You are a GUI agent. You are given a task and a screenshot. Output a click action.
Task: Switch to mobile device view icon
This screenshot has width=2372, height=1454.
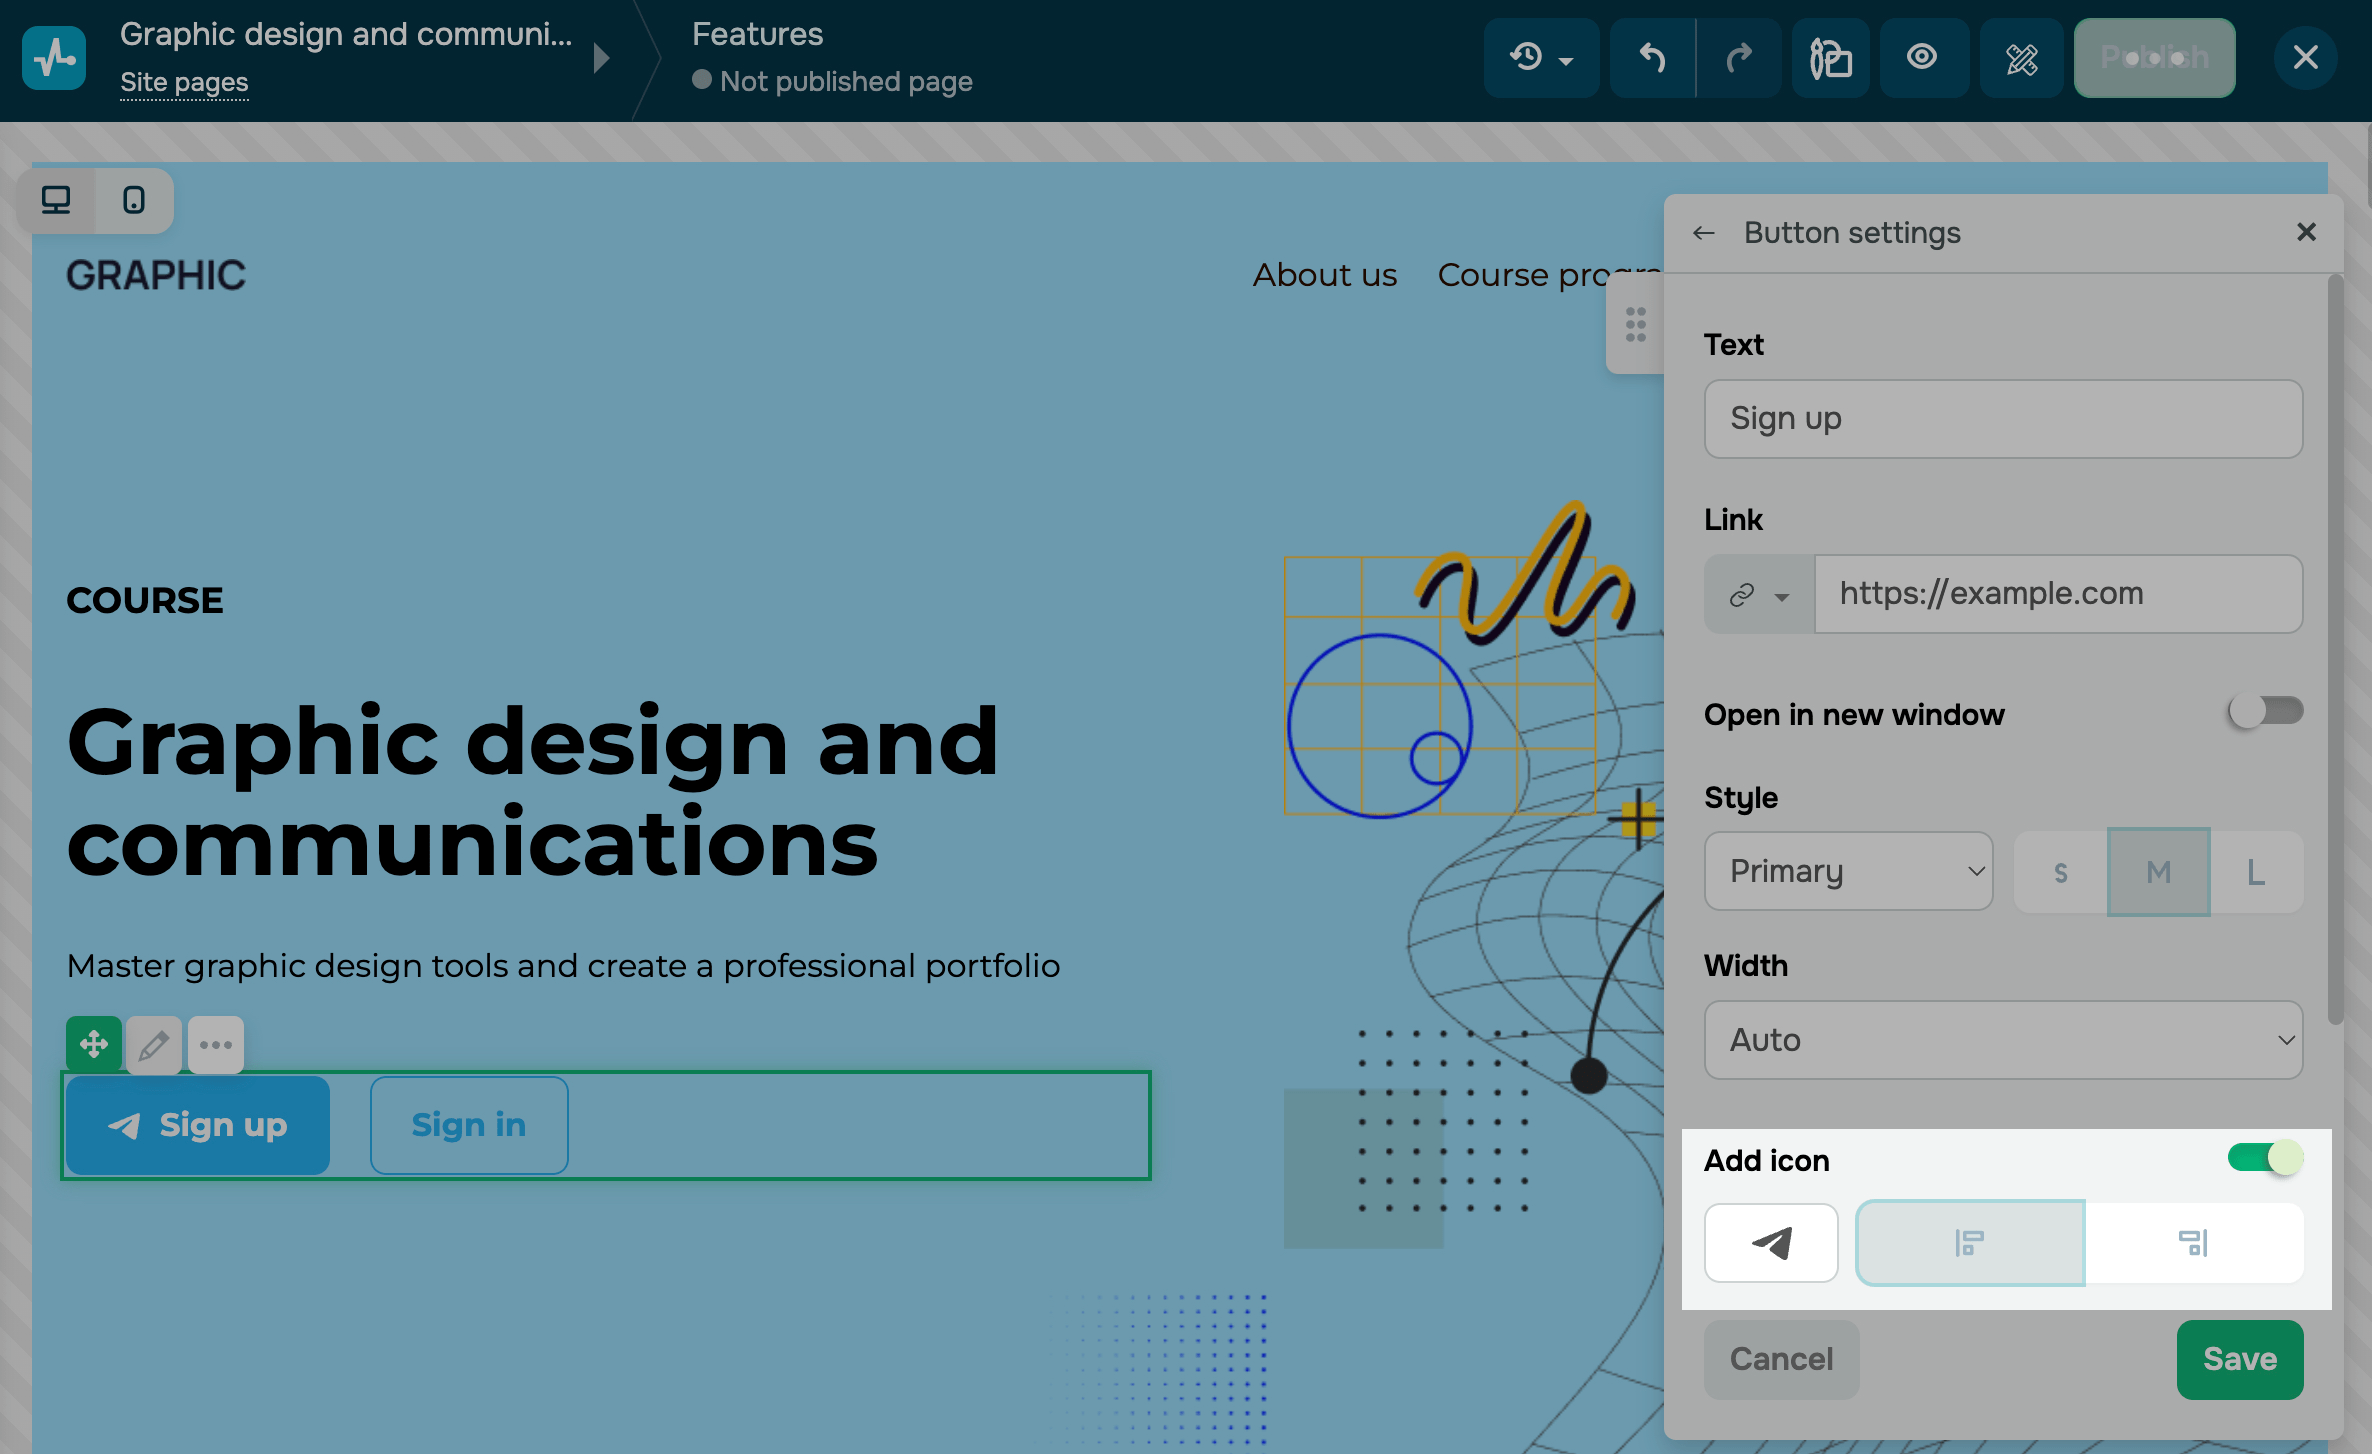point(134,200)
